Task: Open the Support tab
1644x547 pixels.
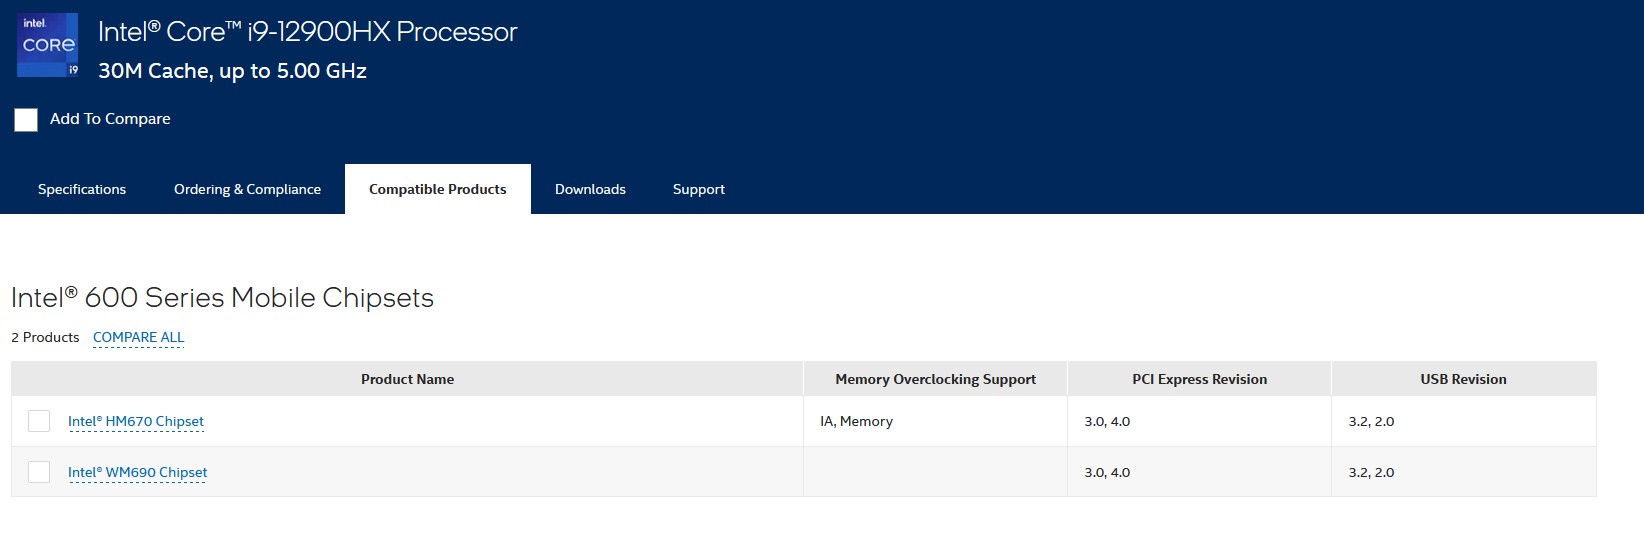Action: pos(699,189)
